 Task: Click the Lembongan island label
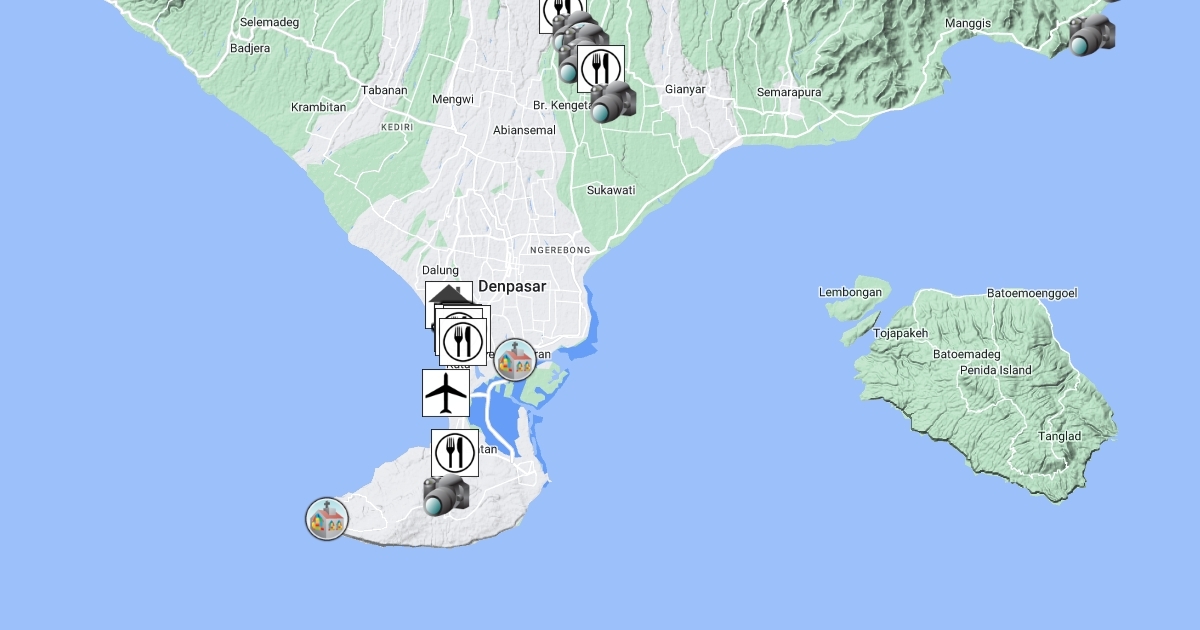(x=850, y=292)
